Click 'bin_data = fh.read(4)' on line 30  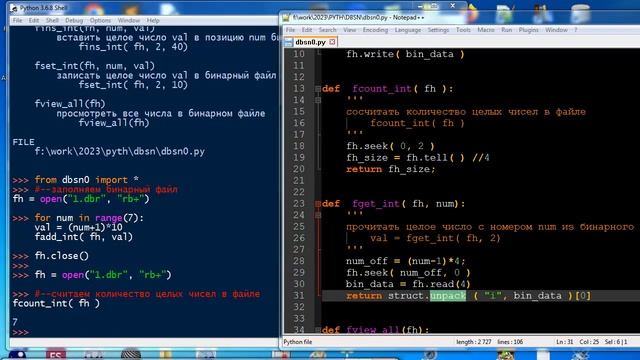click(408, 284)
